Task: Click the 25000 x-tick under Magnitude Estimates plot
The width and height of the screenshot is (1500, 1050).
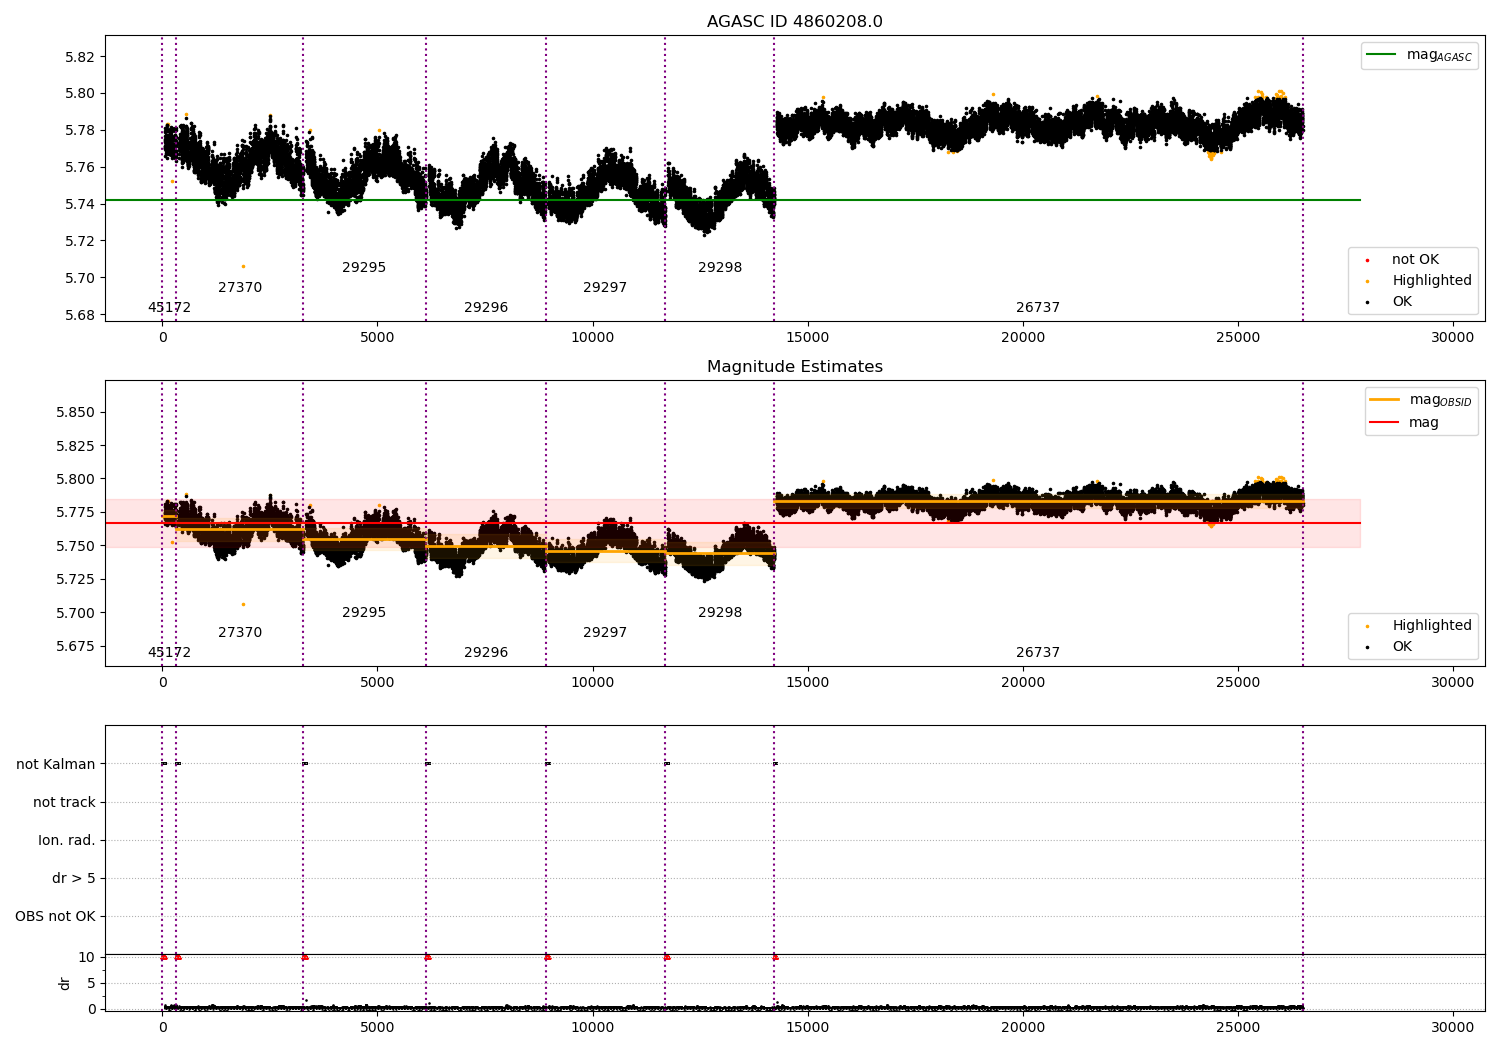Action: point(1238,683)
